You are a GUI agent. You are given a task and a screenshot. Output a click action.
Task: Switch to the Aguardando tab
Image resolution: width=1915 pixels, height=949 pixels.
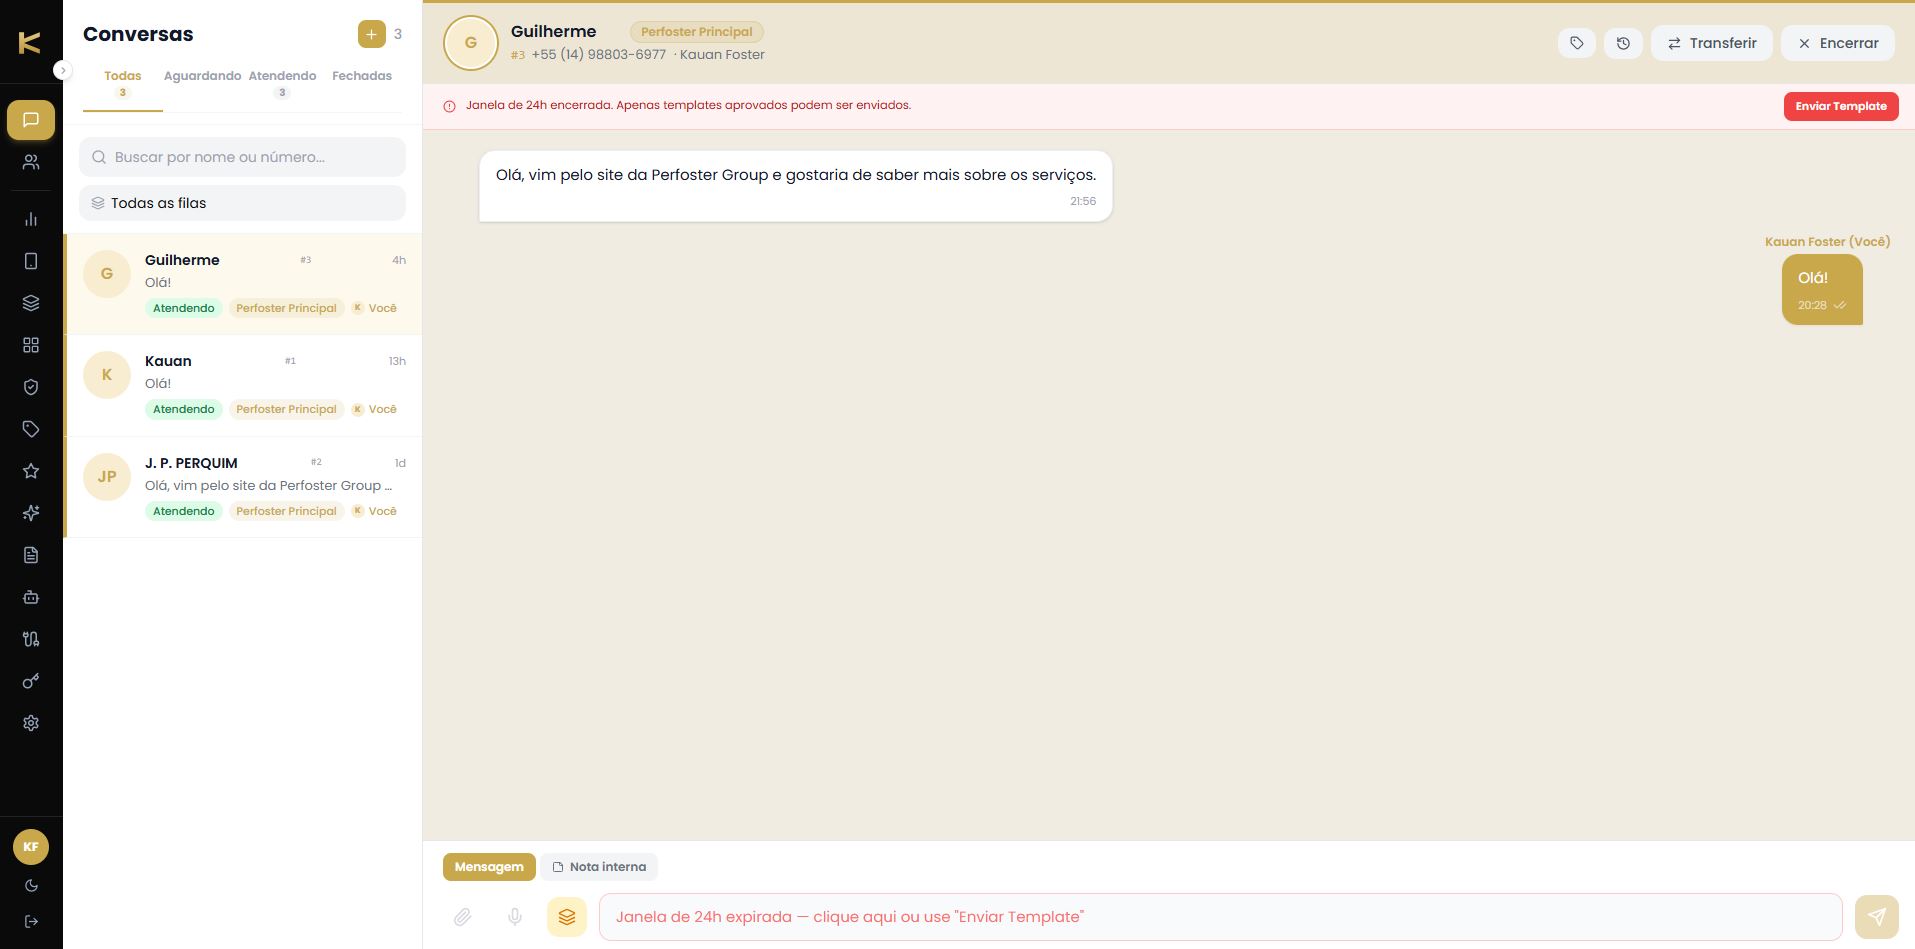(202, 76)
